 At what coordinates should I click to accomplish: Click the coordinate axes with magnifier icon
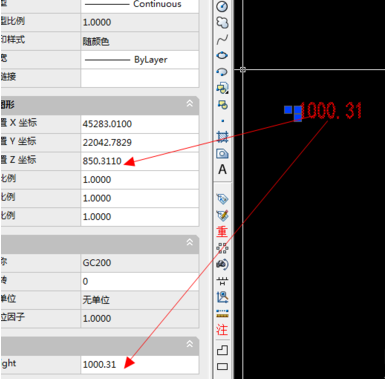(x=222, y=297)
